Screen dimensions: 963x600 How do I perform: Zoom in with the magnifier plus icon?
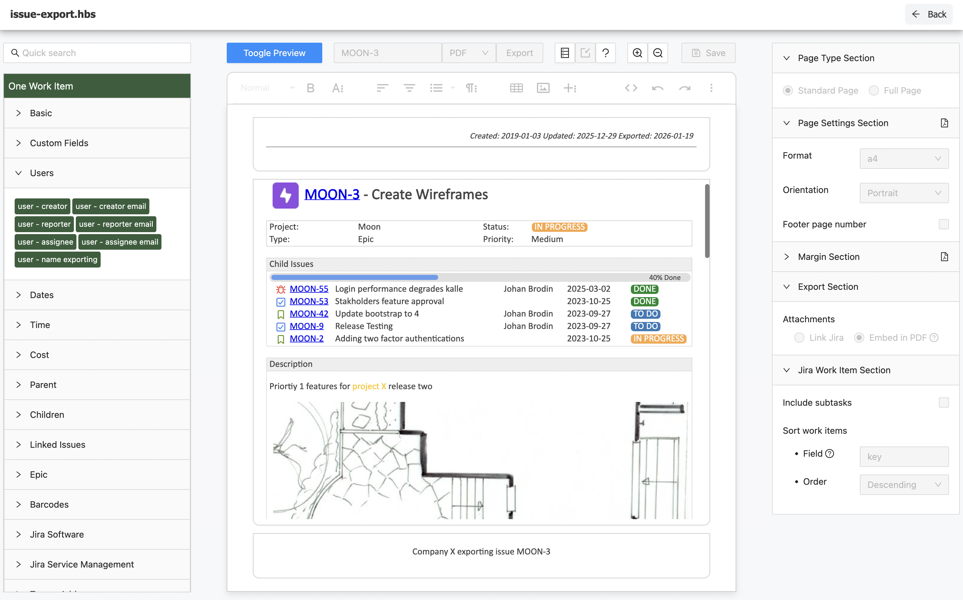point(637,53)
